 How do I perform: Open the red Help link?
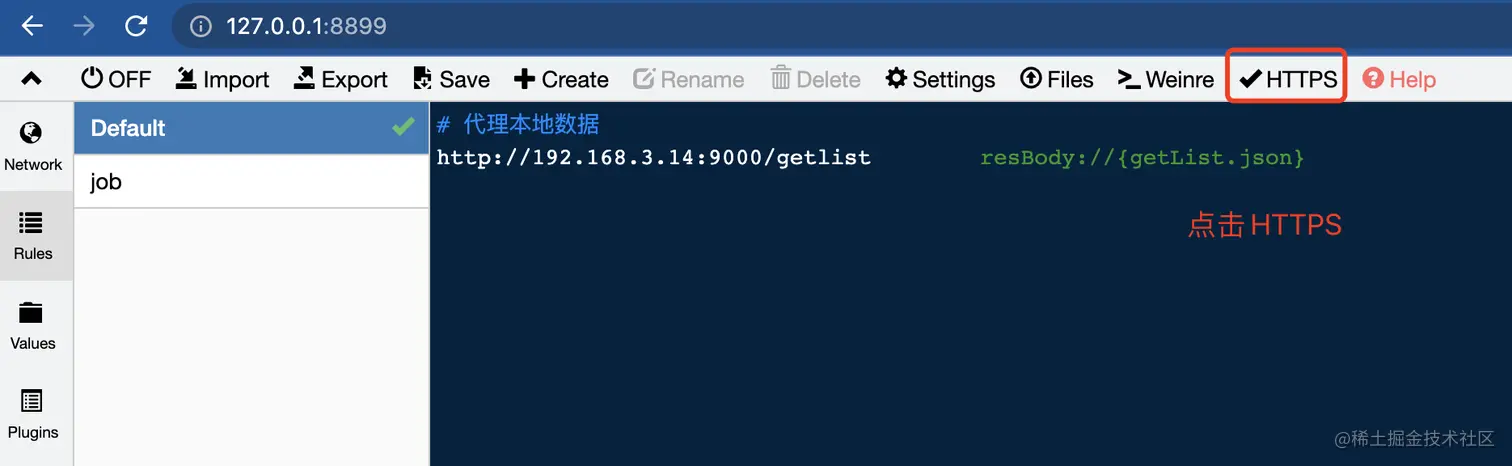point(1399,79)
